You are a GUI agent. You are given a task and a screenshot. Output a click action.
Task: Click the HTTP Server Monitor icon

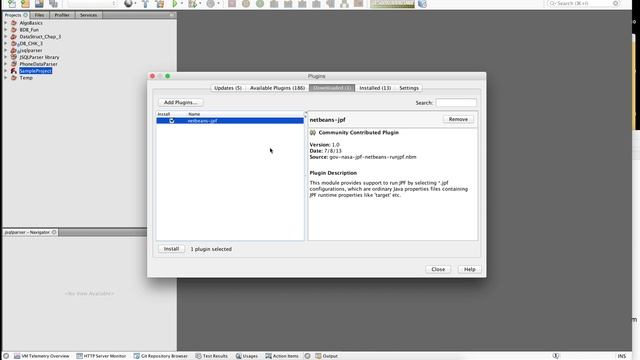click(x=79, y=356)
